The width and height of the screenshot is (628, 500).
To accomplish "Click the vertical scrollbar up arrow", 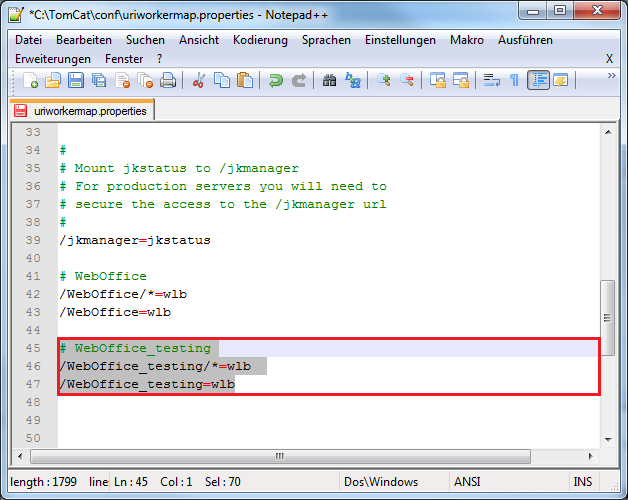I will tap(608, 132).
